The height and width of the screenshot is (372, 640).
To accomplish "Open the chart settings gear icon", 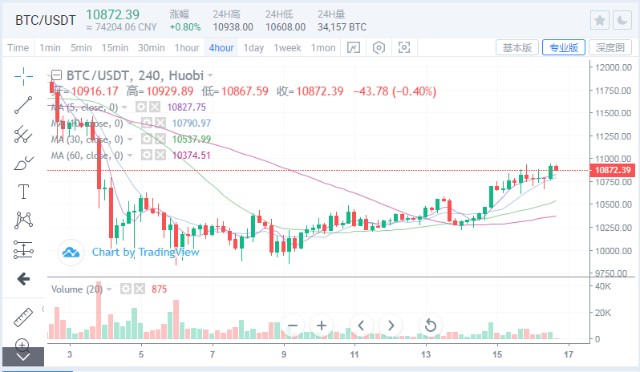I will point(379,48).
